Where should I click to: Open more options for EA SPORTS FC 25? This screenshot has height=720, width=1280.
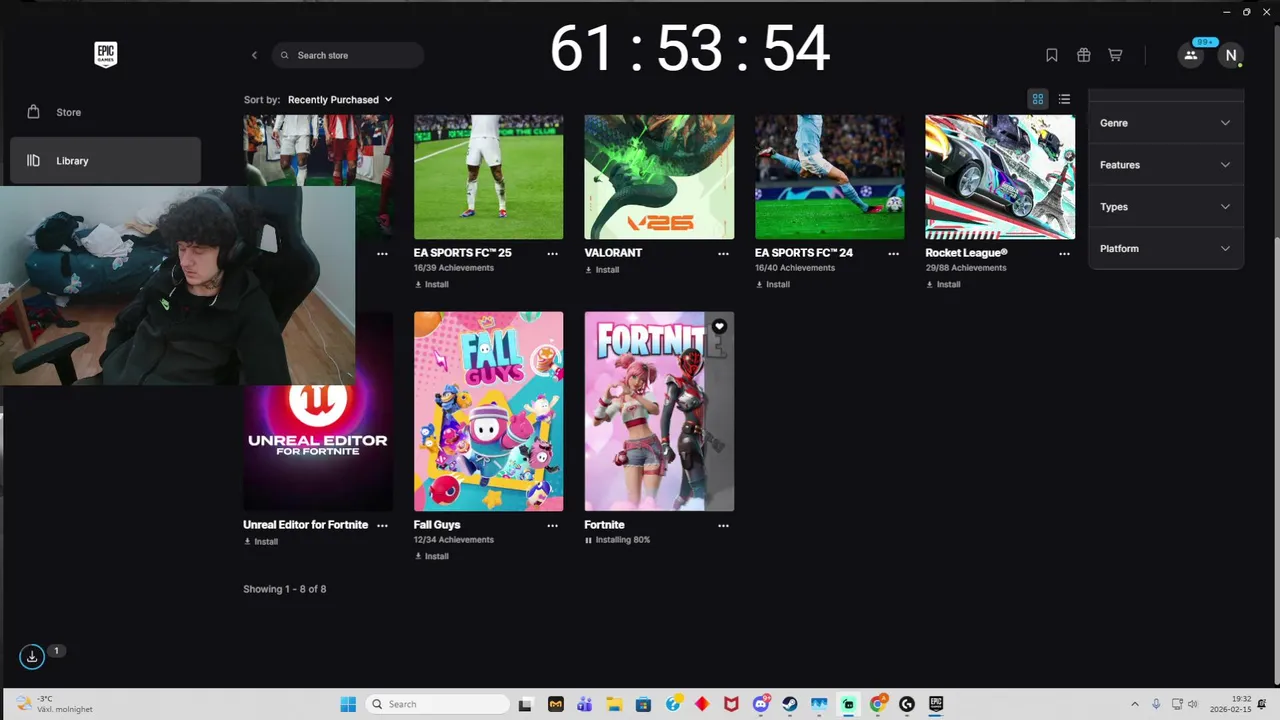pyautogui.click(x=552, y=254)
